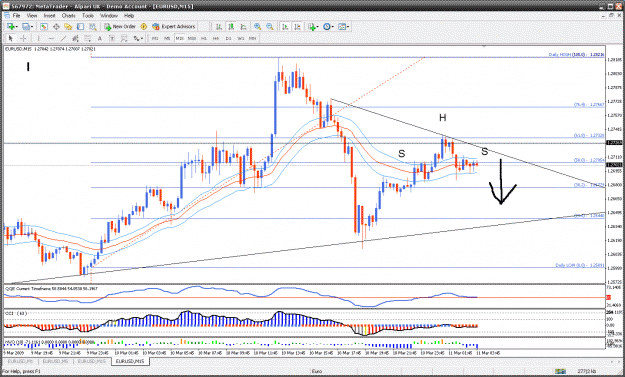Viewport: 625px width, 377px height.
Task: Open MetaEditor yellow icon
Action: coord(143,27)
